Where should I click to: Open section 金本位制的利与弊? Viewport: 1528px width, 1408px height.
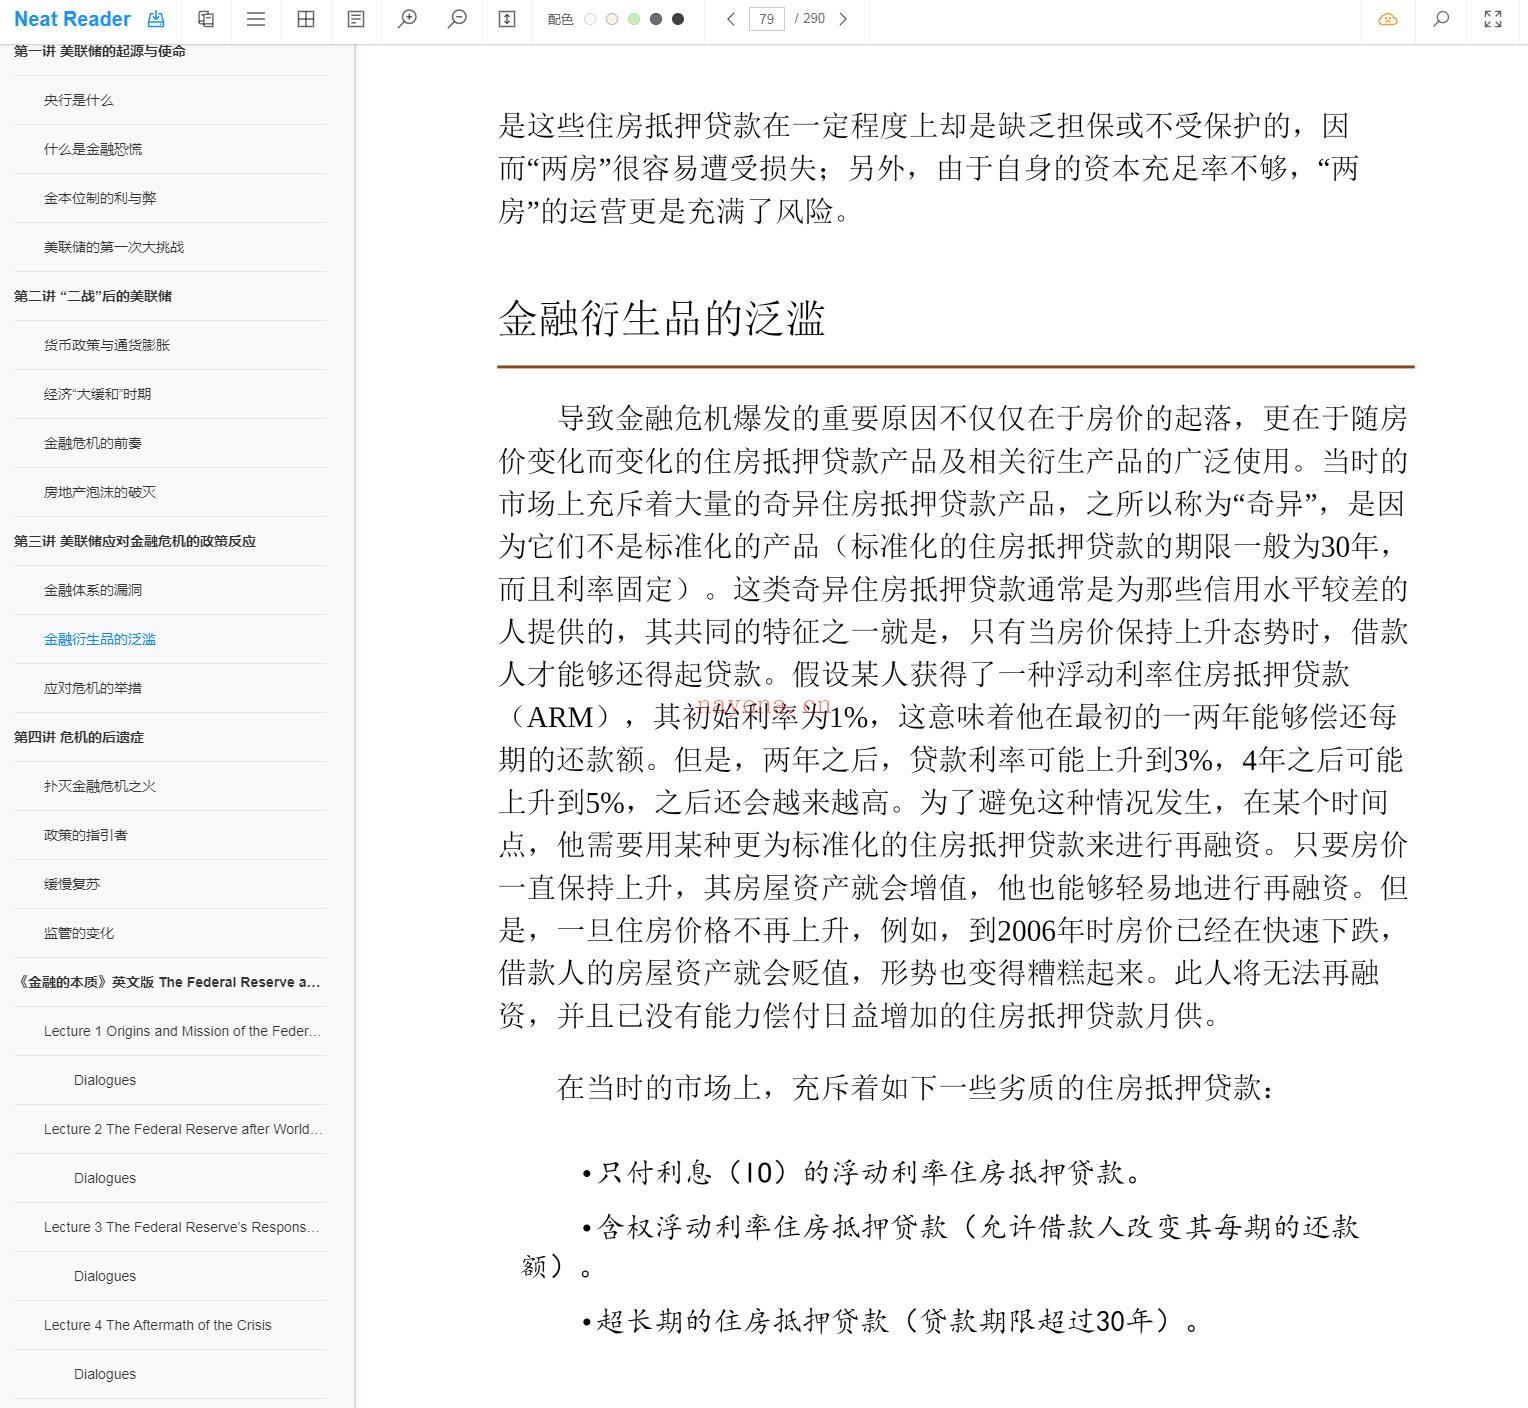[100, 198]
